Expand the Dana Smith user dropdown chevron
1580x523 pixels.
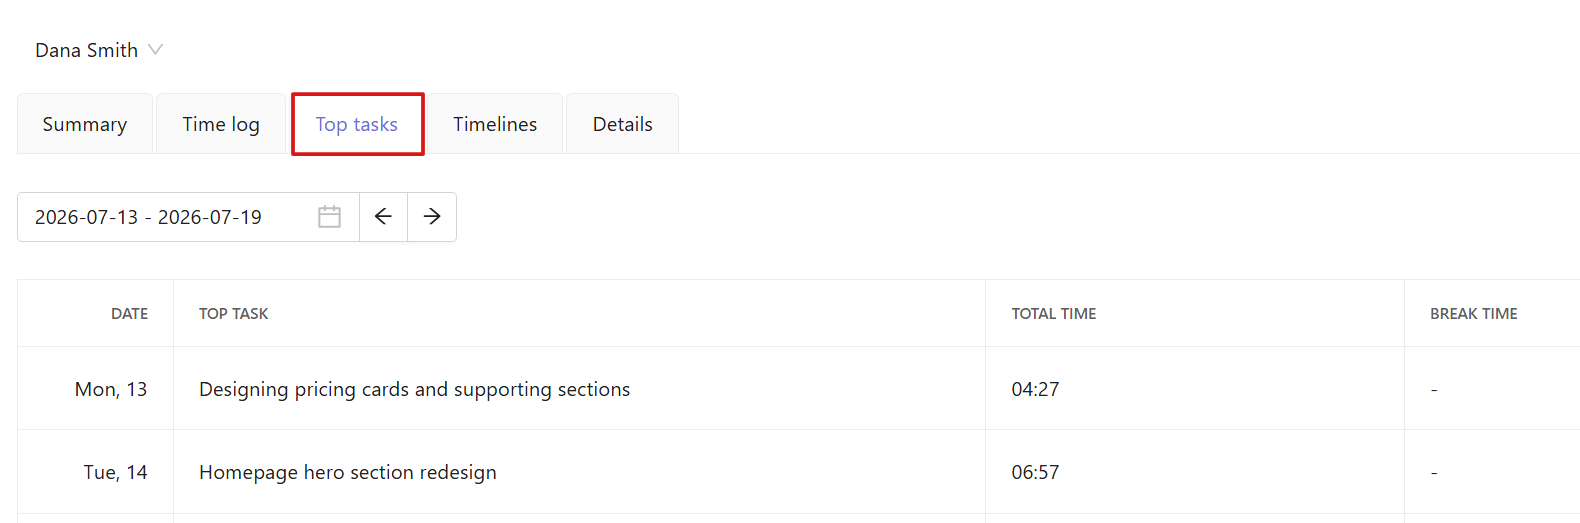point(155,49)
